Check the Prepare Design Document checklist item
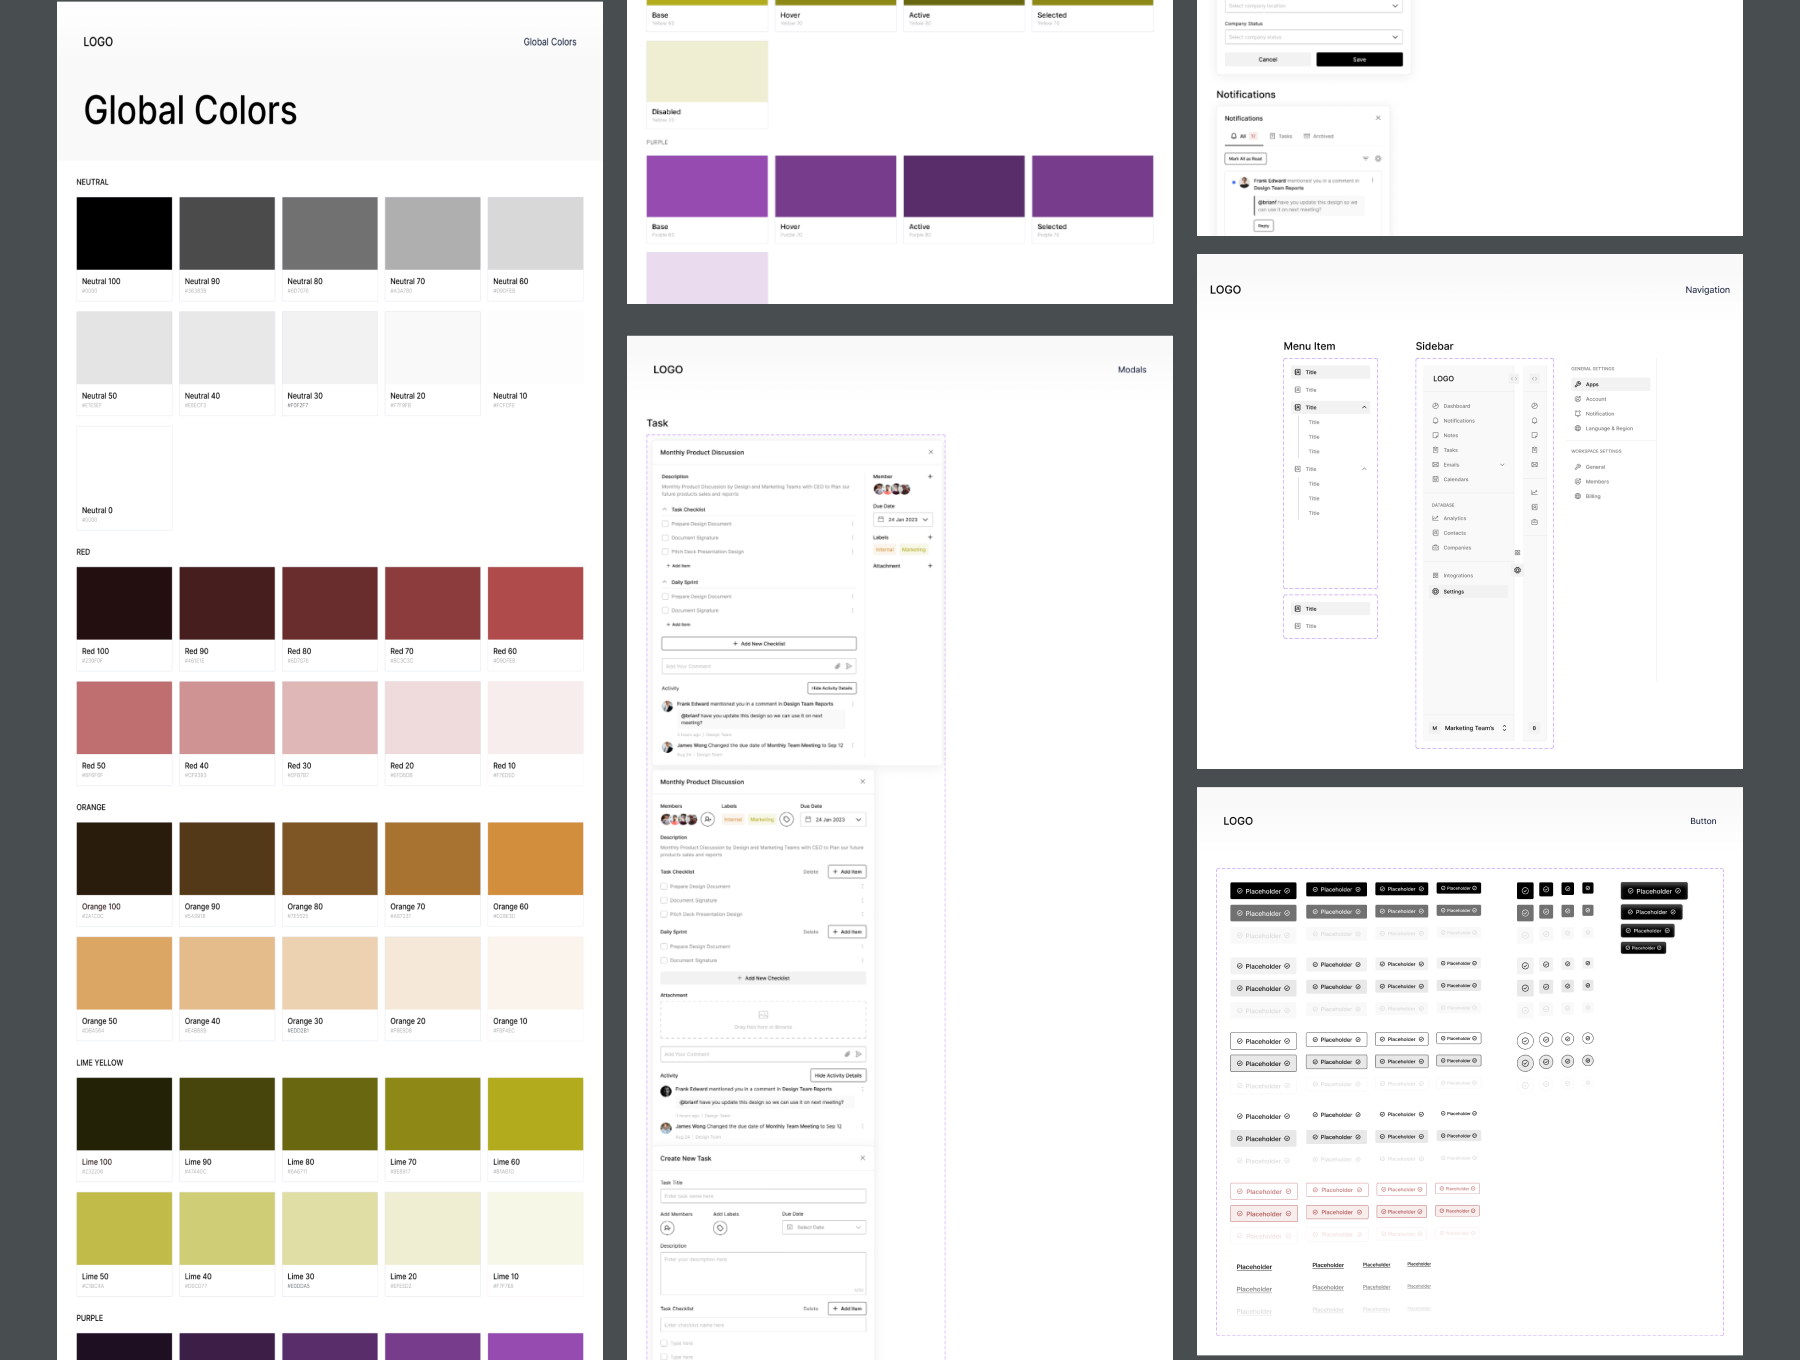 coord(665,524)
